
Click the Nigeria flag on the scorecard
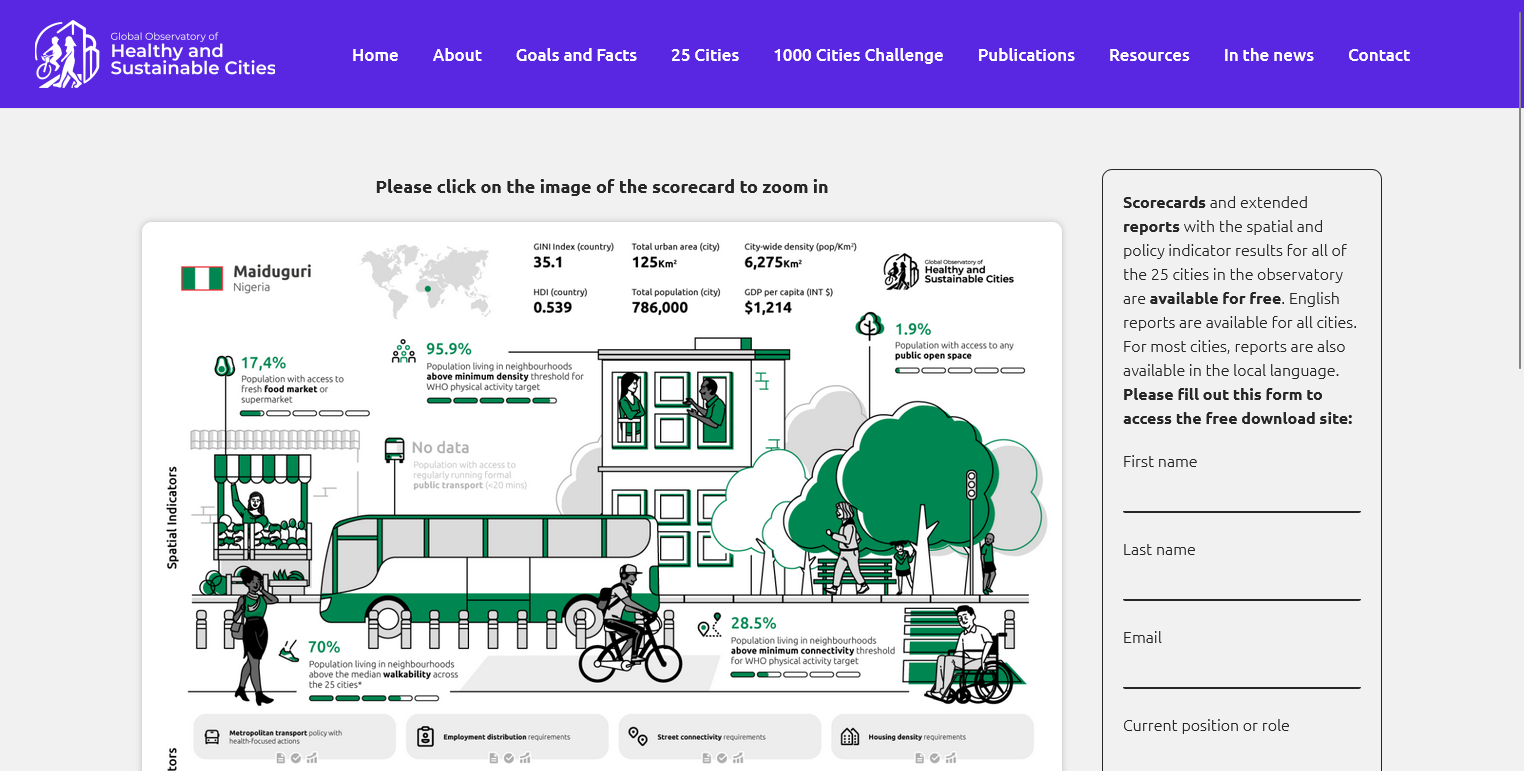202,279
